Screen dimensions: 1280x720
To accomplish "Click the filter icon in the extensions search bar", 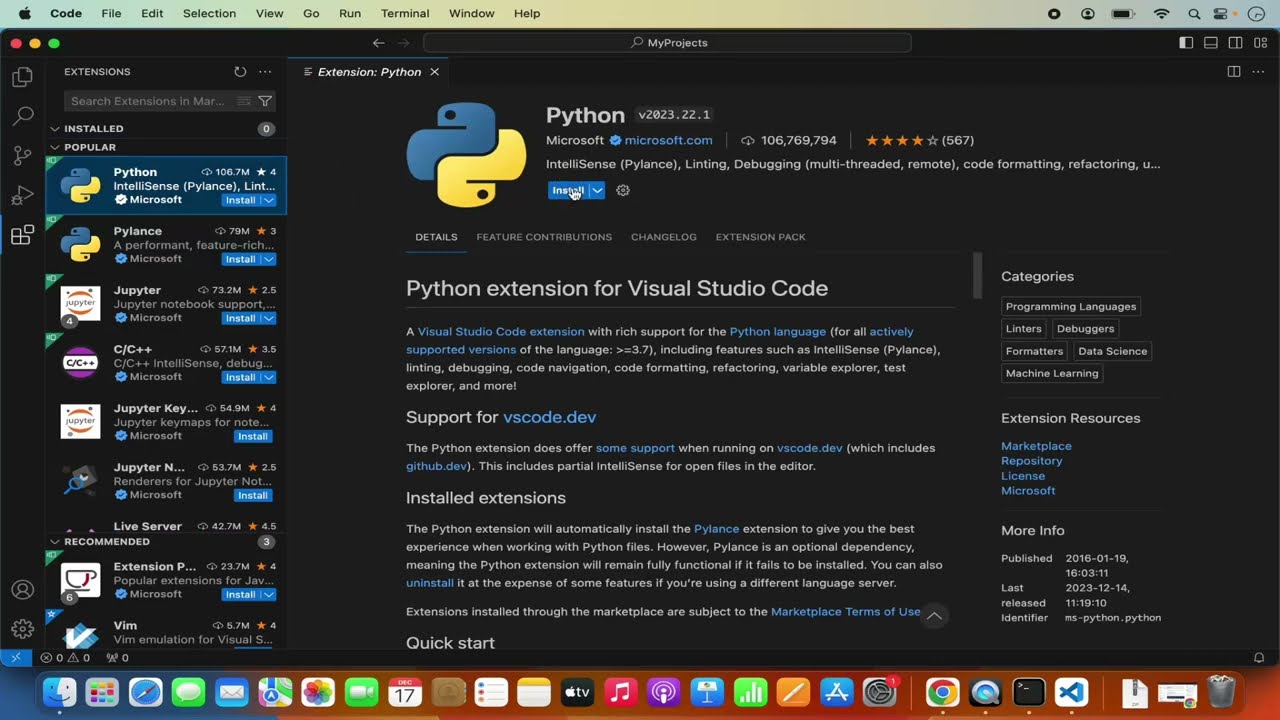I will (264, 101).
